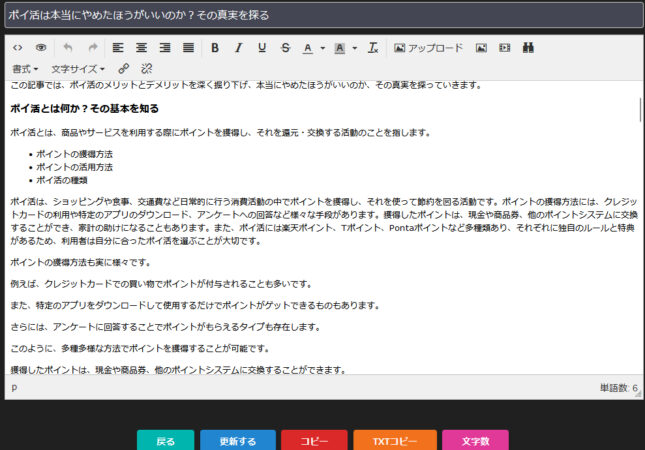Image resolution: width=645 pixels, height=450 pixels.
Task: Click the paragraph starting また、特定のアプリ
Action: pyautogui.click(x=196, y=305)
